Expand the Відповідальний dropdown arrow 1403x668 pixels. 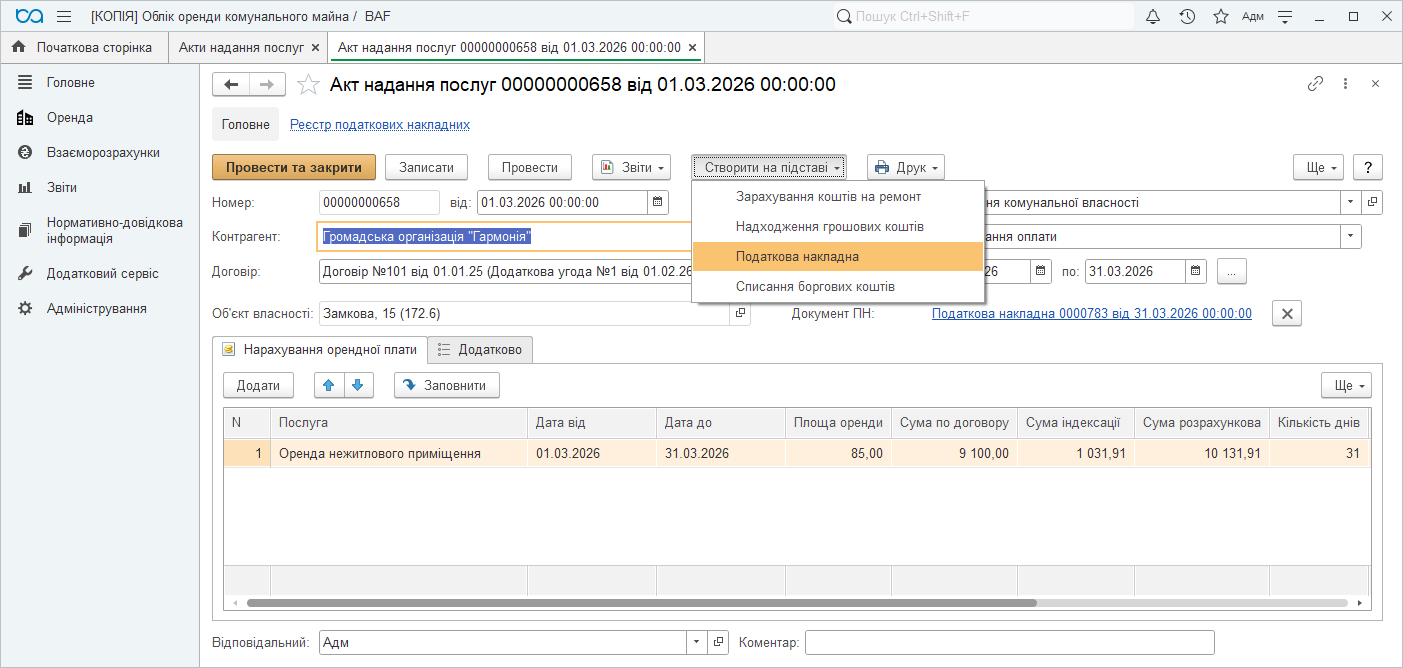[696, 642]
